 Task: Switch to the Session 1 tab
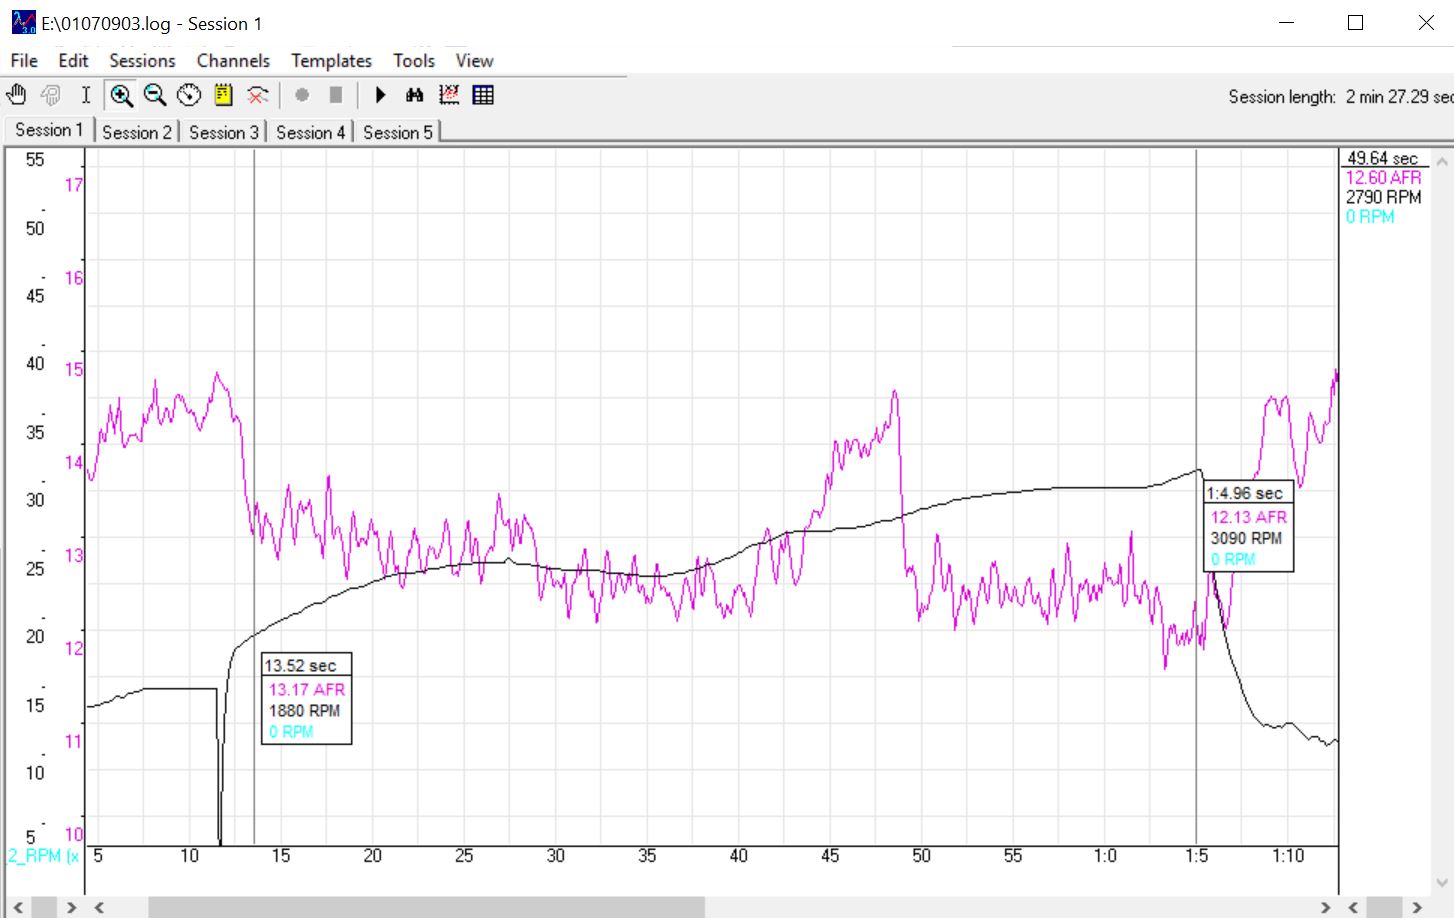point(49,130)
